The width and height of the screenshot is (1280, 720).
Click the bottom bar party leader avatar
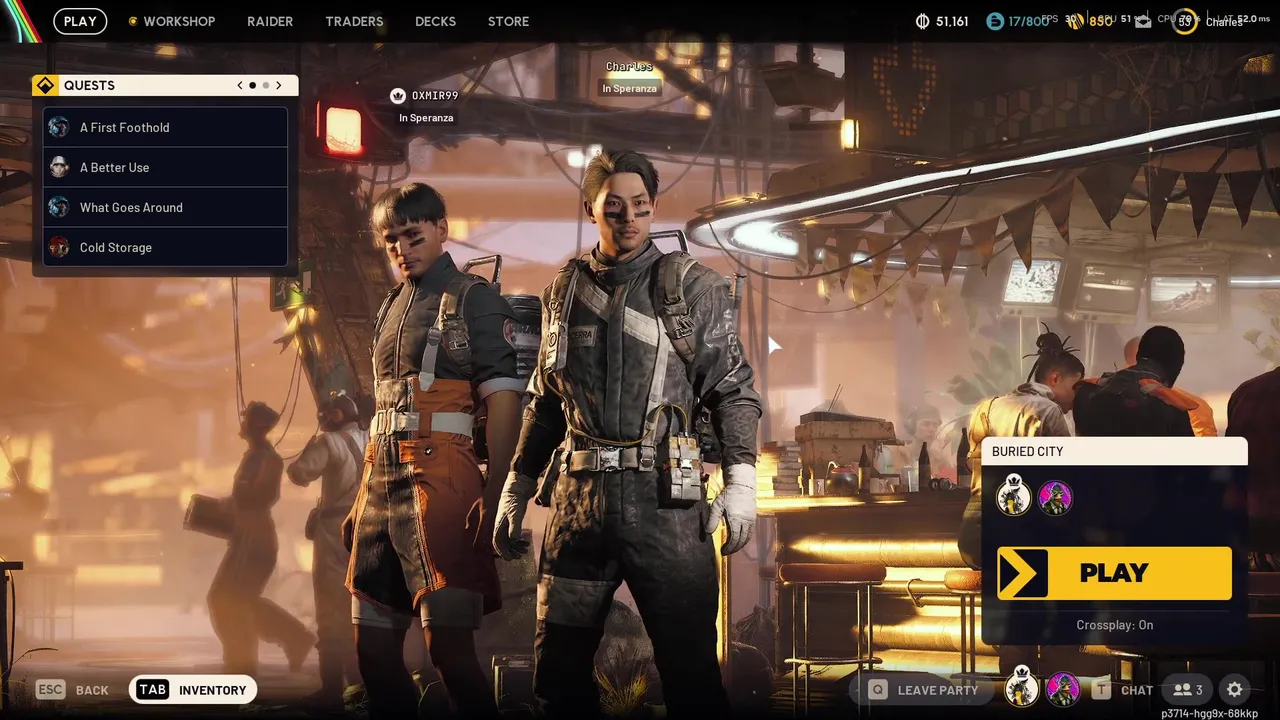[1021, 688]
